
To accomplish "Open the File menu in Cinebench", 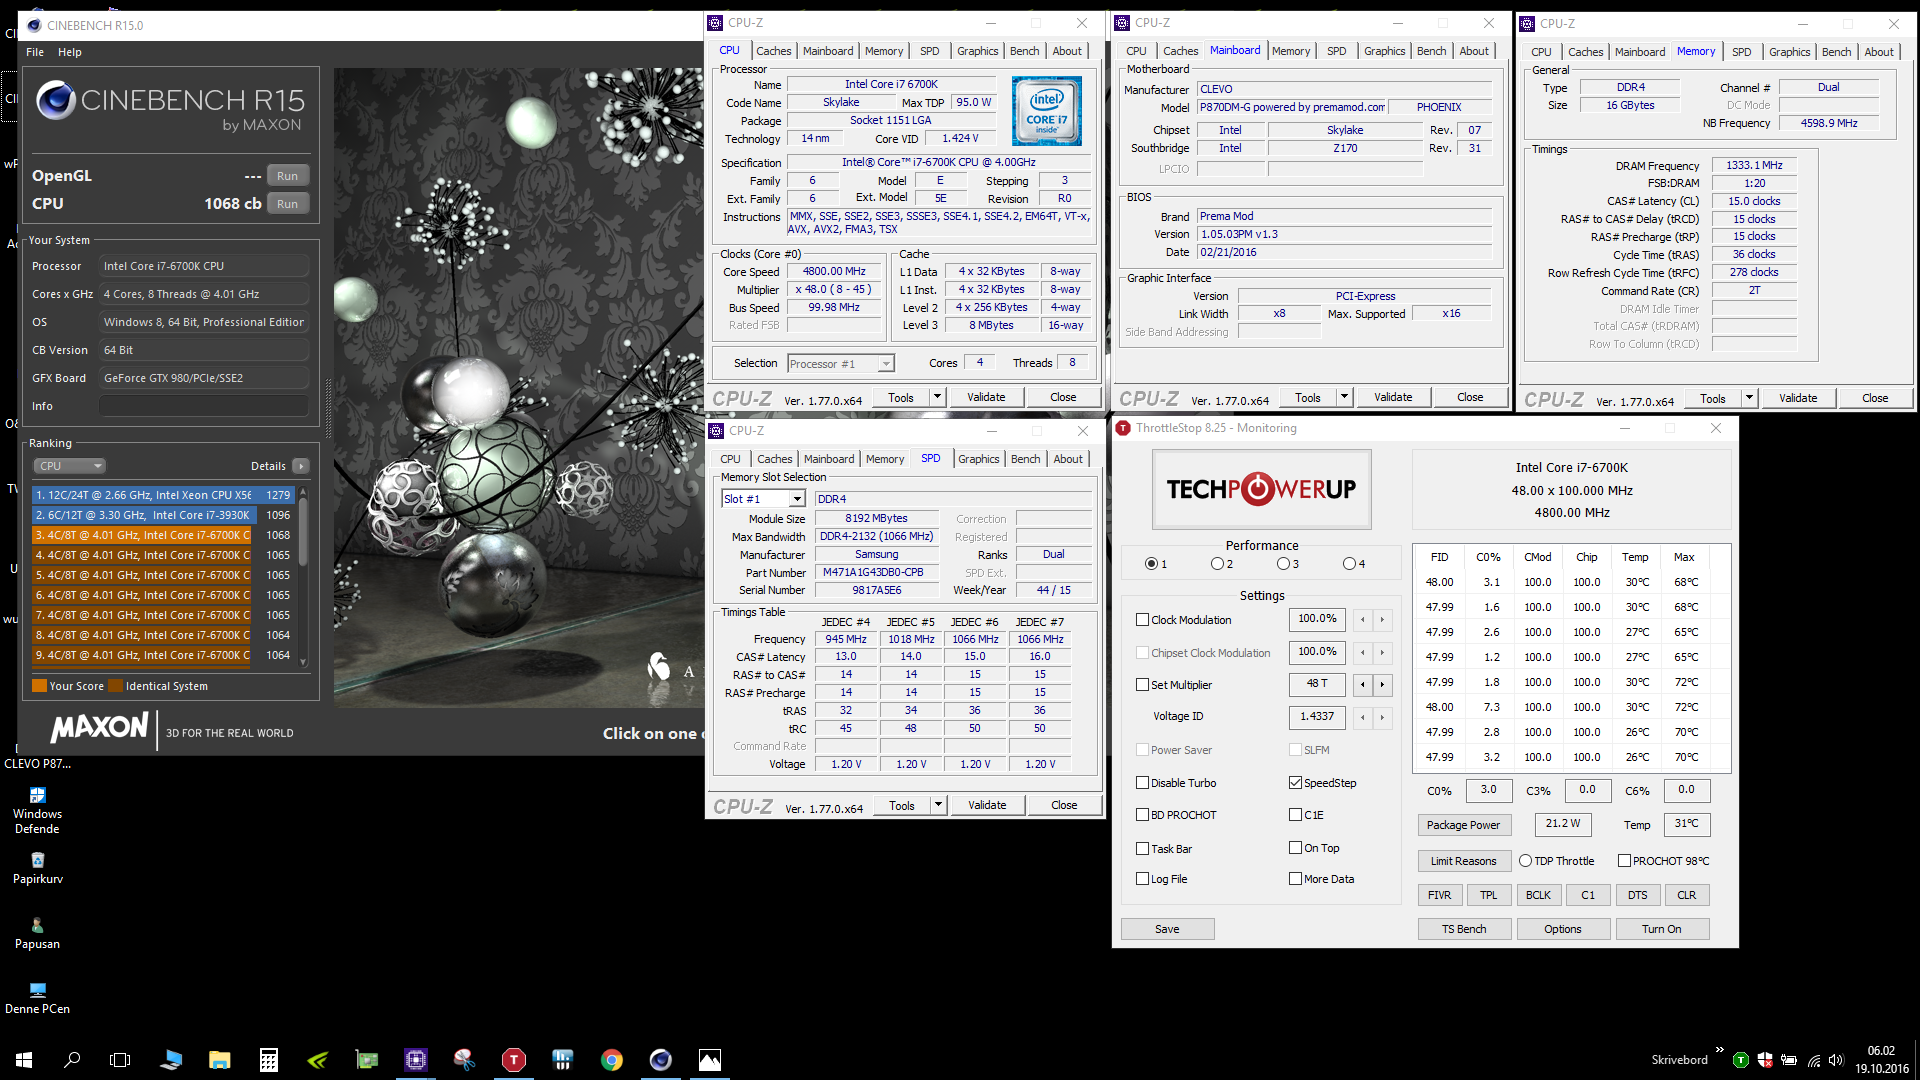I will click(35, 52).
